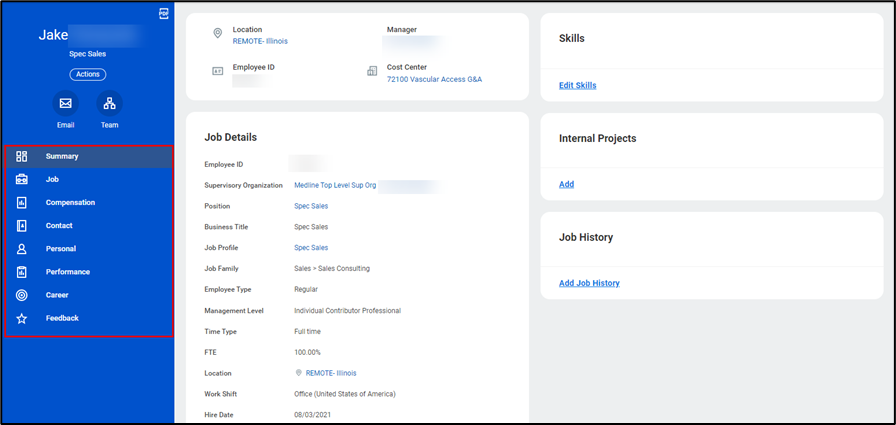896x425 pixels.
Task: Click the Email envelope icon
Action: (x=65, y=103)
